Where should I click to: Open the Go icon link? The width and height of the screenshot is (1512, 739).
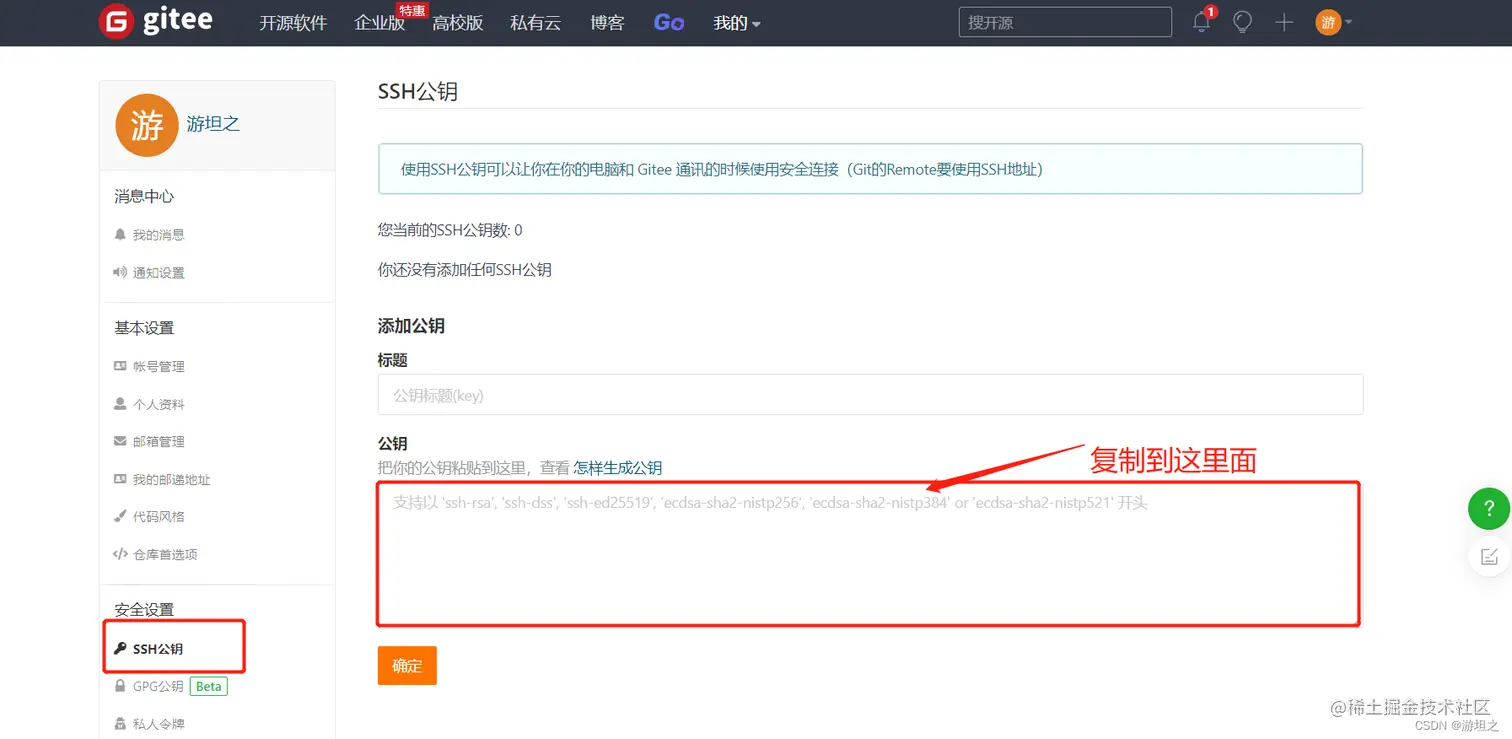[x=669, y=22]
